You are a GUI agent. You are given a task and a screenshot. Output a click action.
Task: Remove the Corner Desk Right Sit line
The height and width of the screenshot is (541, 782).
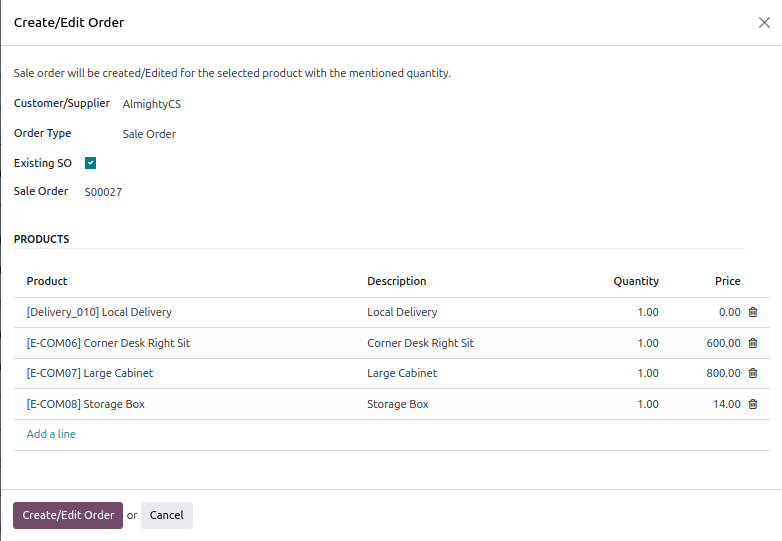click(x=752, y=343)
